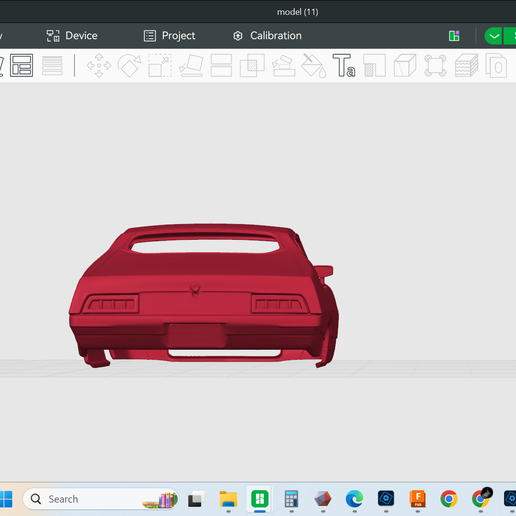Click the model (11) window title

[298, 12]
